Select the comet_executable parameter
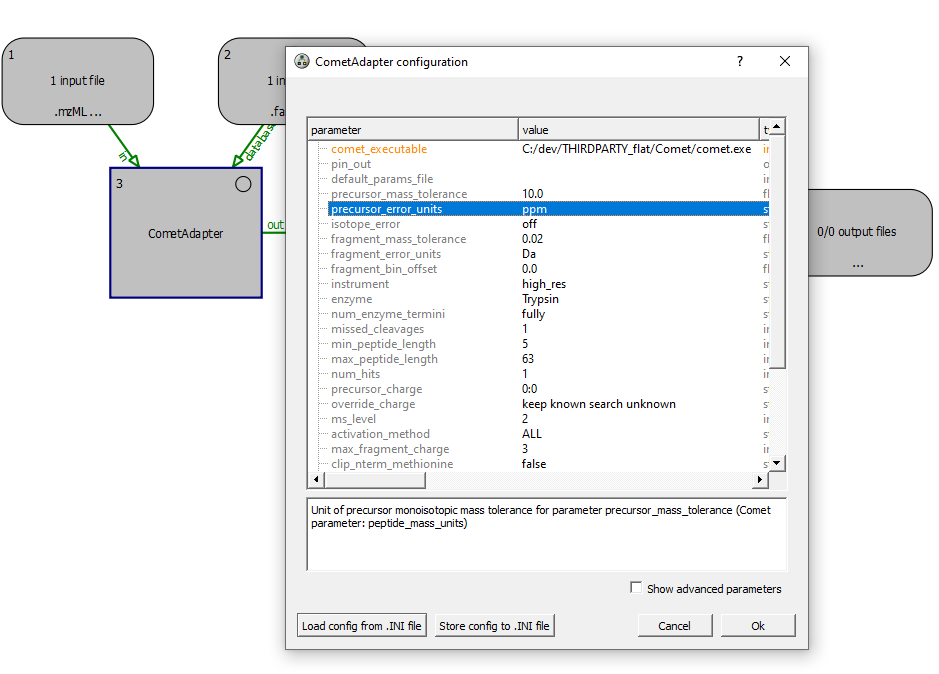This screenshot has width=939, height=674. [378, 149]
